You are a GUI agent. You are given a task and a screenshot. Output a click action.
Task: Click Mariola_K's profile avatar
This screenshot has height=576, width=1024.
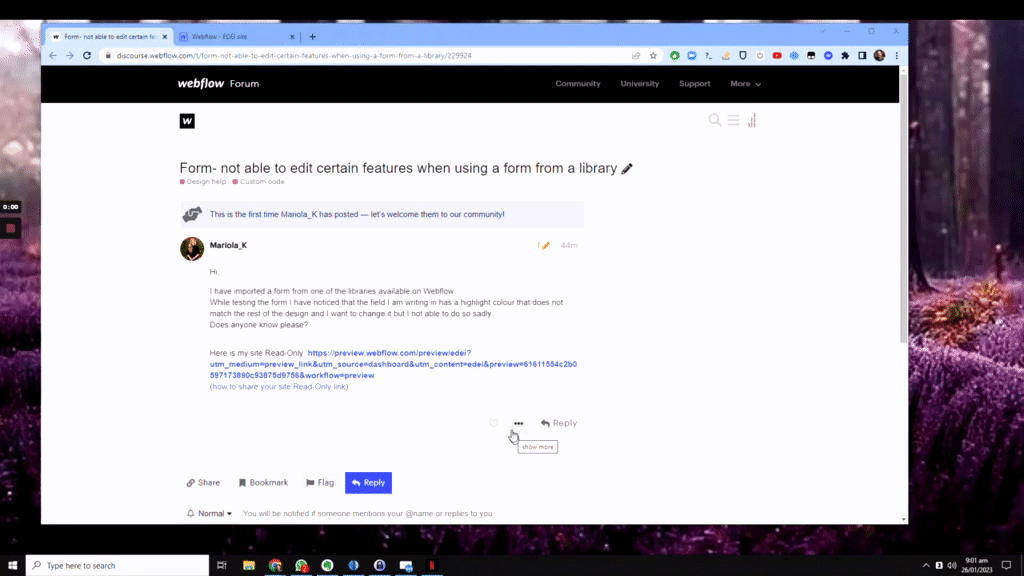[x=191, y=248]
